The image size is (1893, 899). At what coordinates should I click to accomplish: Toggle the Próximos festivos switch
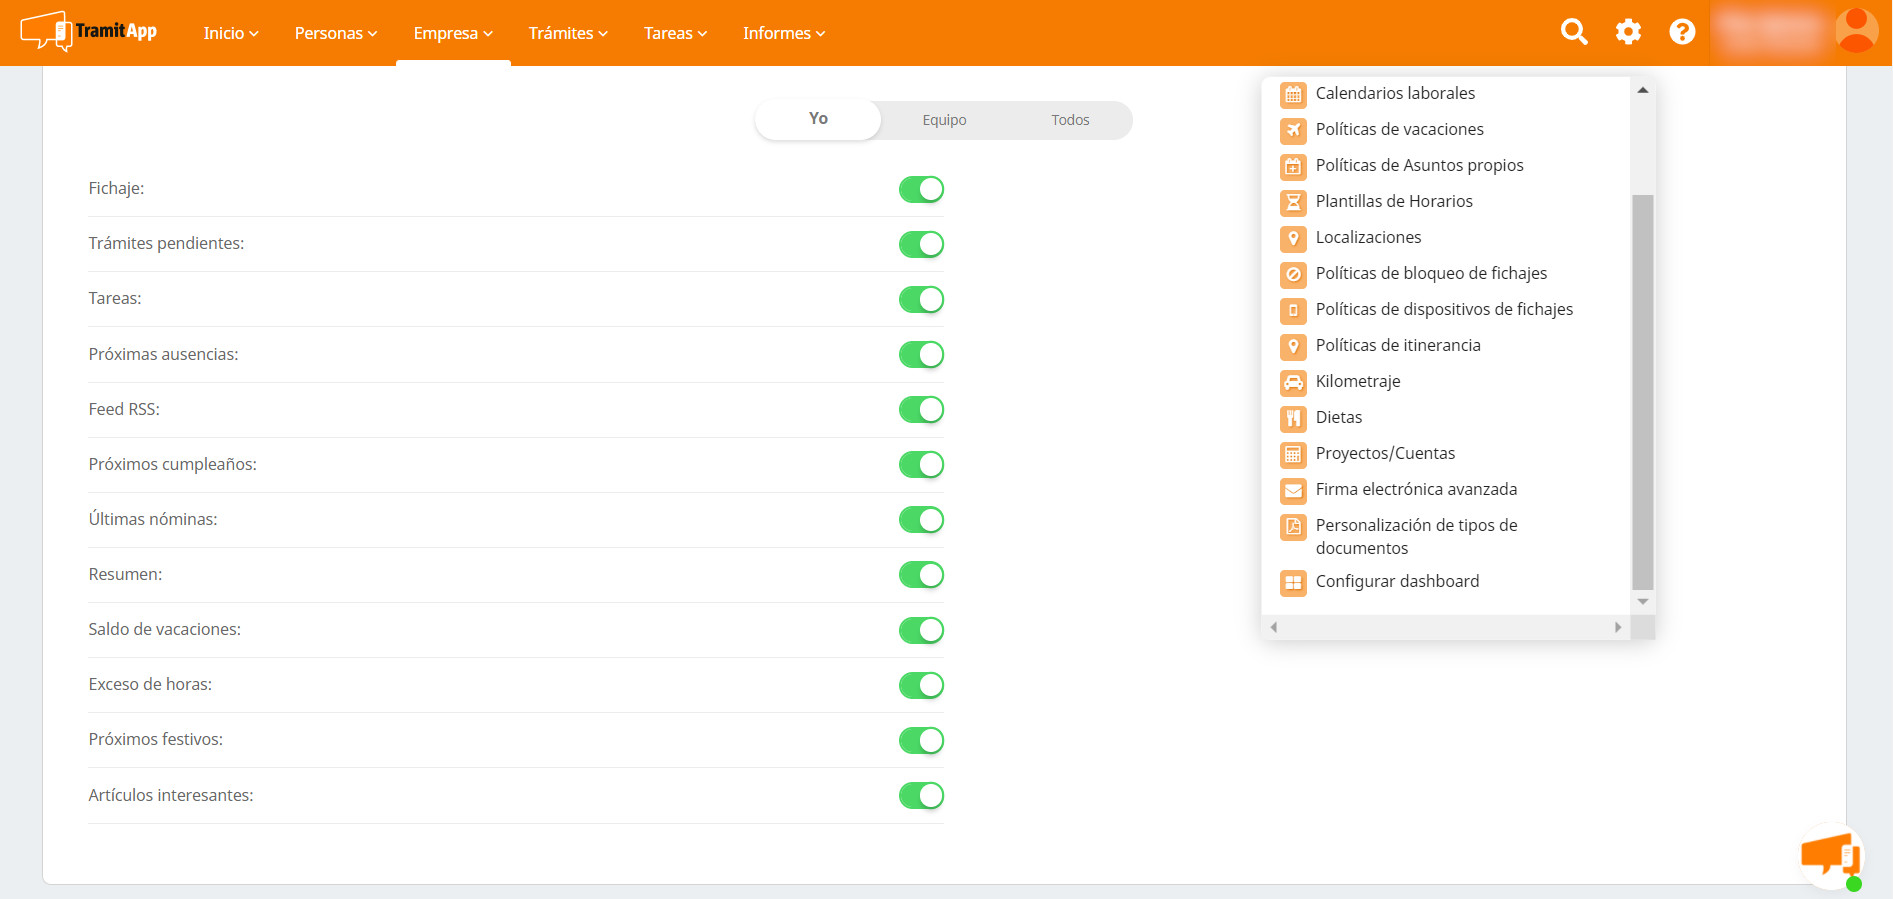[921, 740]
